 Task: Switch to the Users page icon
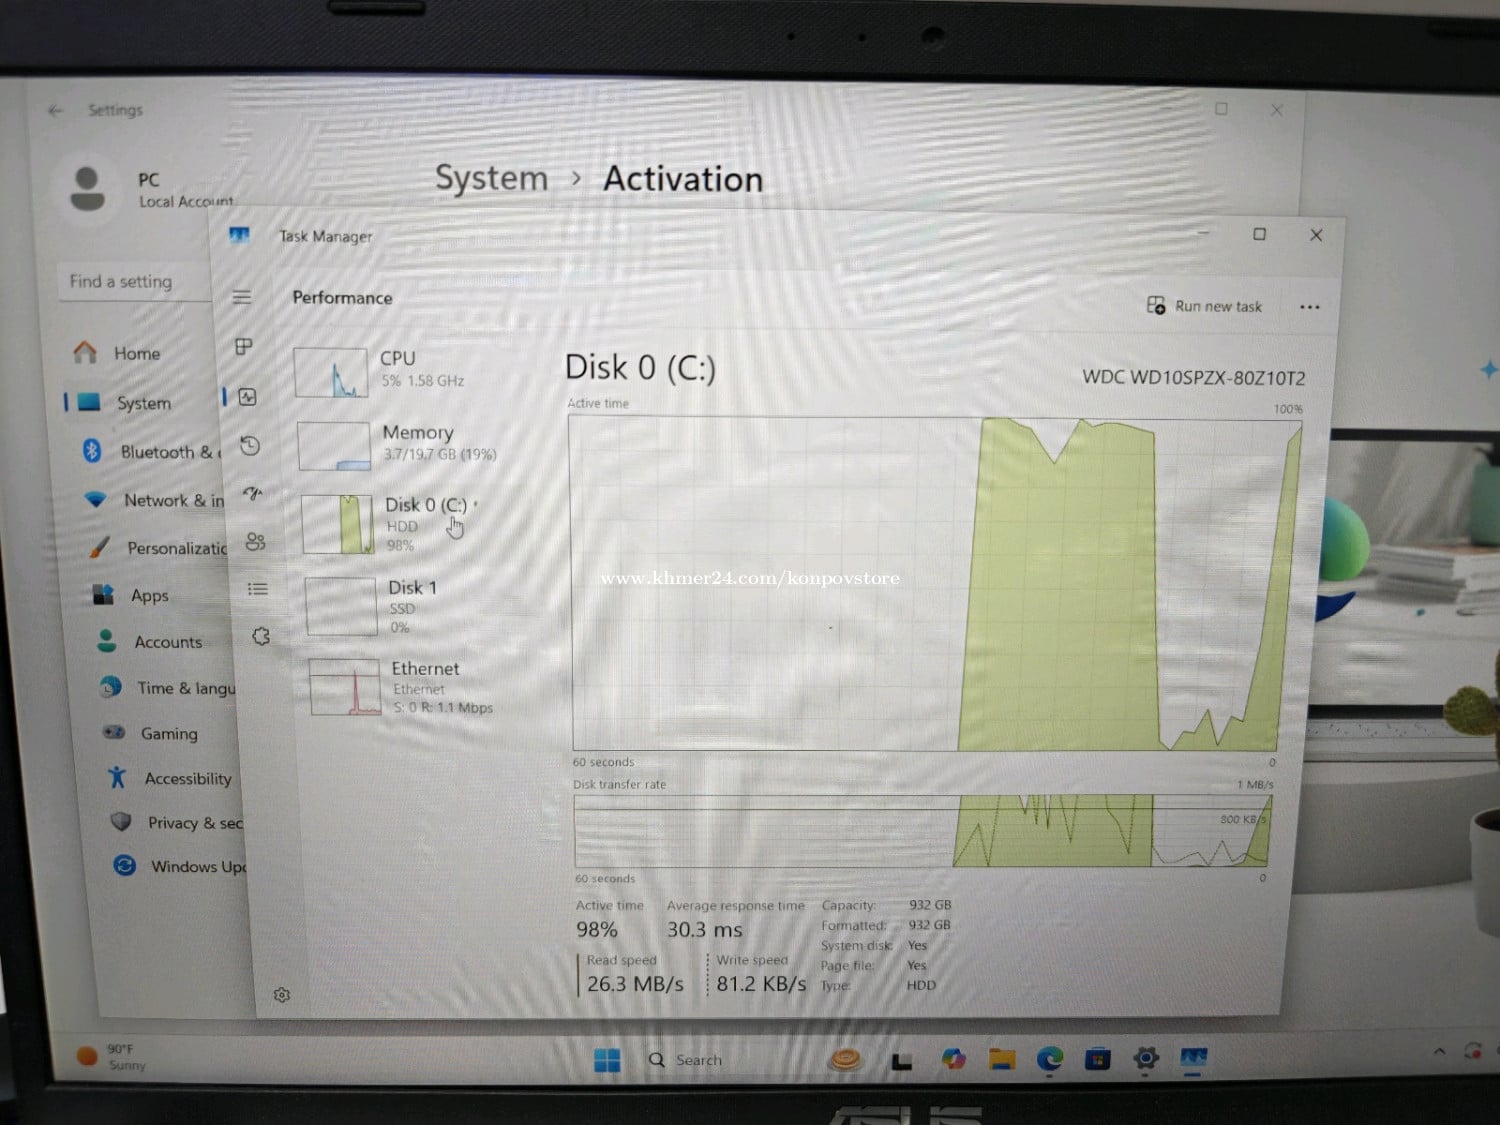(255, 541)
